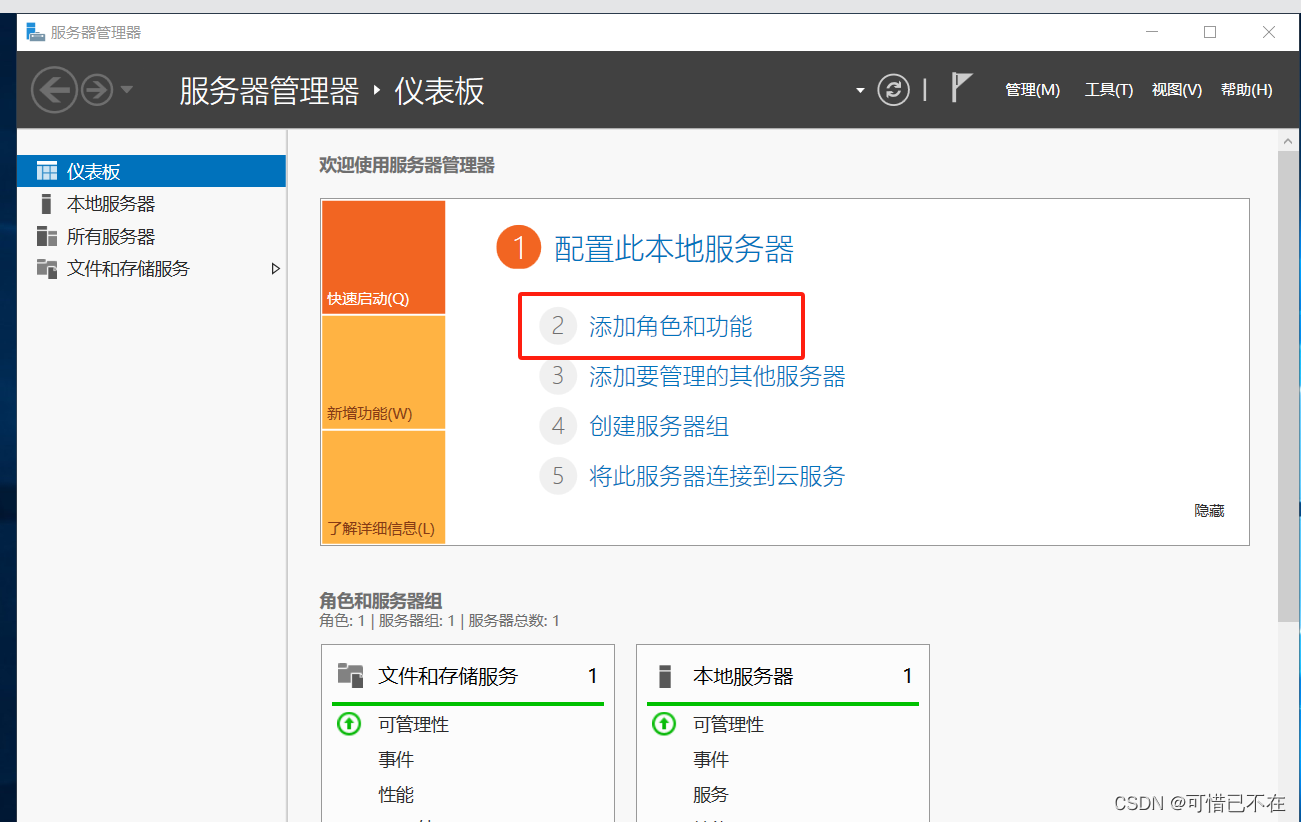Open the dropdown arrow beside refresh
1301x822 pixels.
click(860, 89)
